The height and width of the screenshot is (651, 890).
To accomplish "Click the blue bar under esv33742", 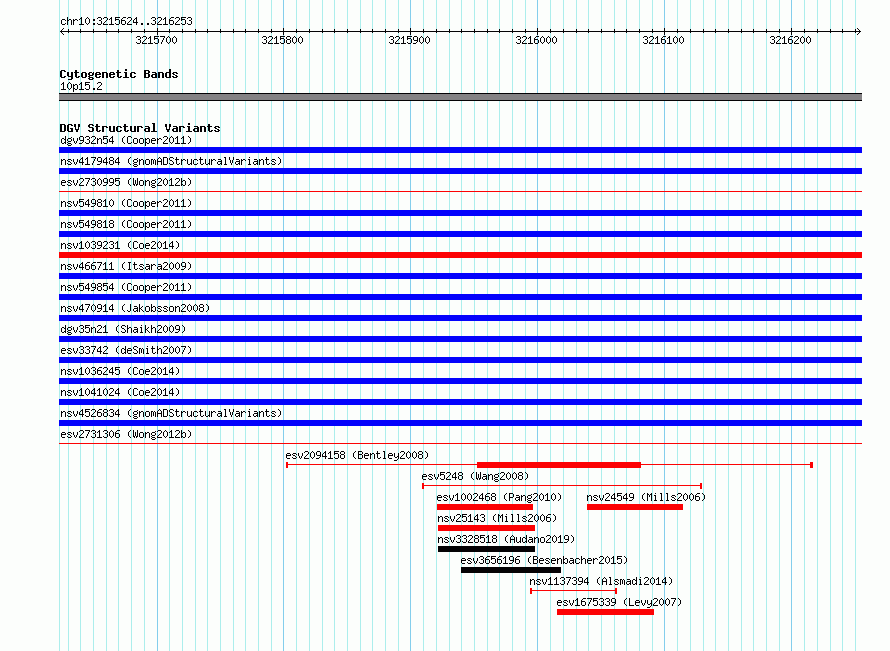I will pos(460,360).
